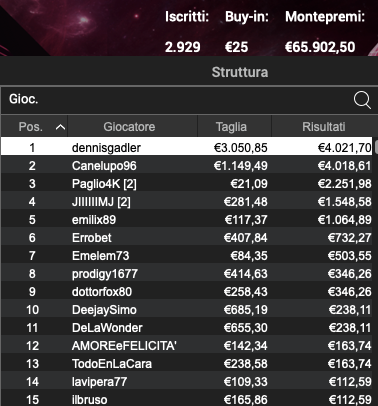Select player emilix89

click(187, 220)
